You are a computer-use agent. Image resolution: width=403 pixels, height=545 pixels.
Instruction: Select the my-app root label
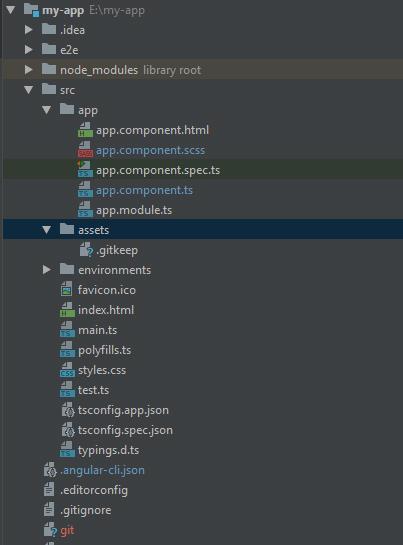pyautogui.click(x=63, y=10)
